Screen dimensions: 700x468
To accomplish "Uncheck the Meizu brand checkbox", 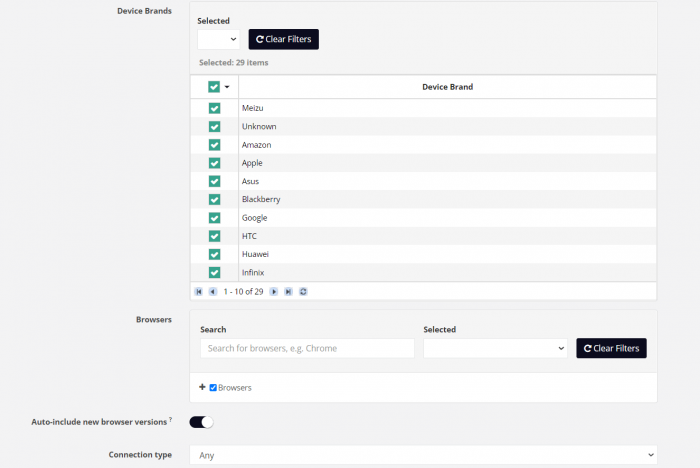I will [x=214, y=108].
